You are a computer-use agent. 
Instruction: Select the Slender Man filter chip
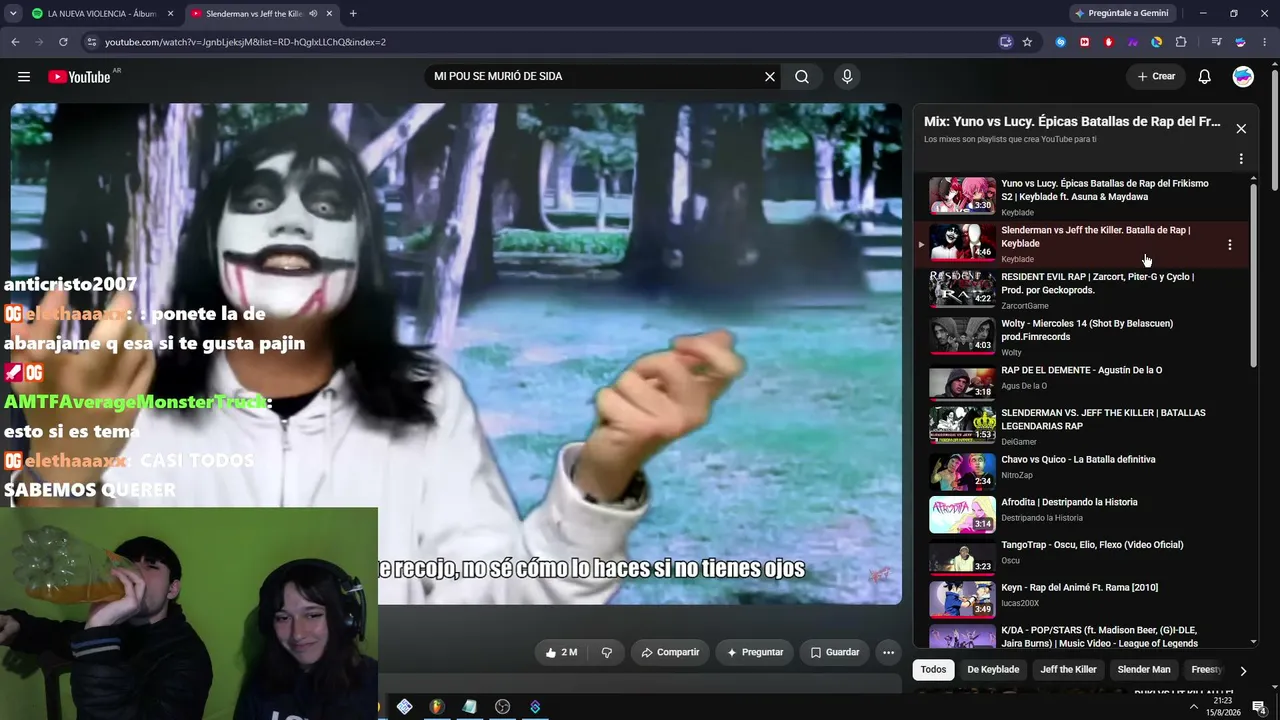pos(1144,670)
